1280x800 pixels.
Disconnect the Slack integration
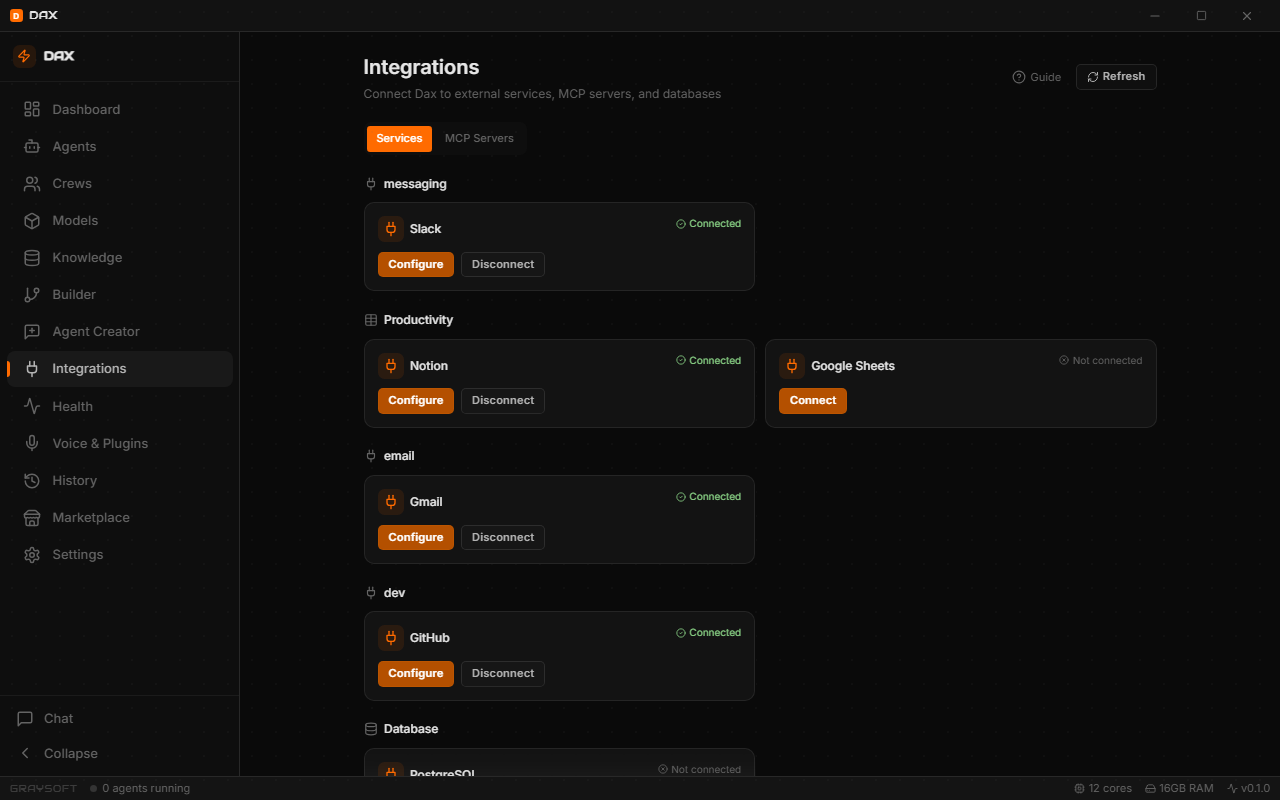503,264
